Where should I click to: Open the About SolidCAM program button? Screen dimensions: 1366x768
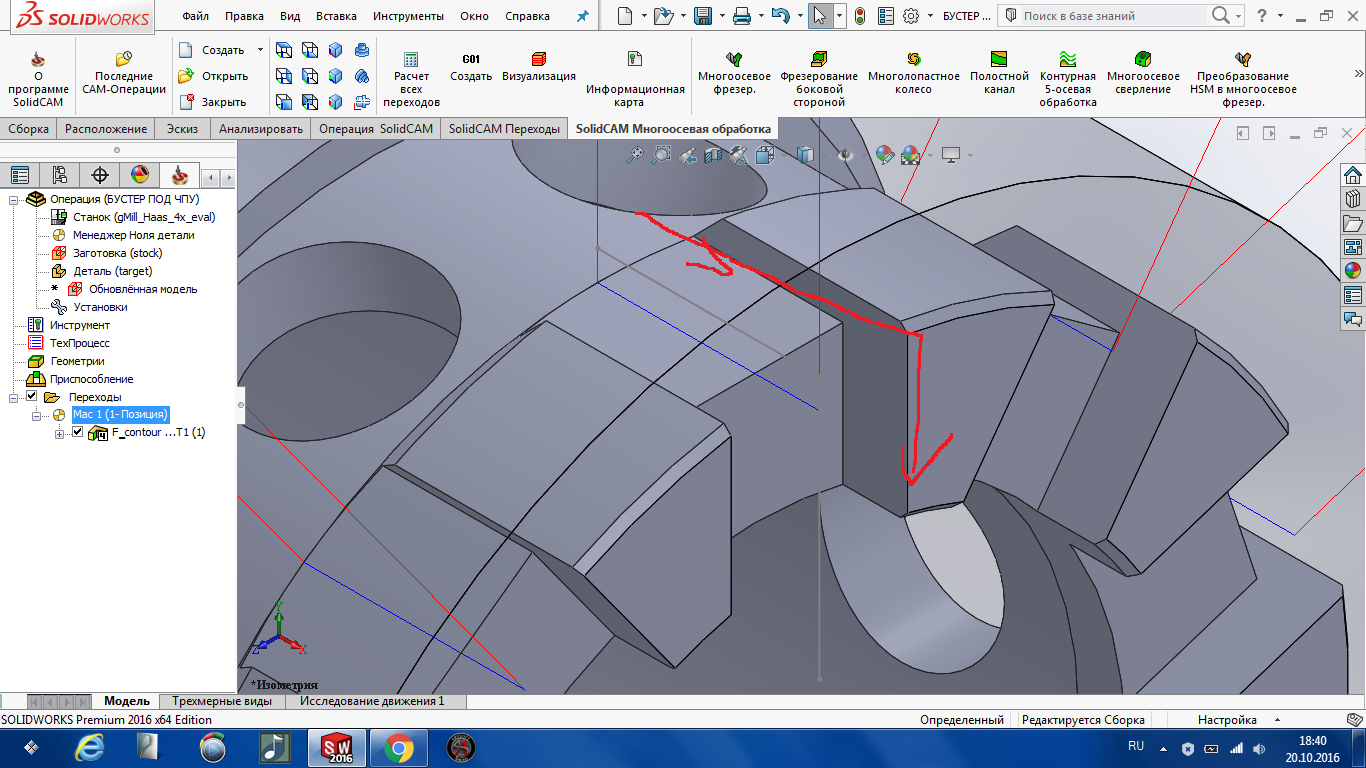(x=38, y=78)
